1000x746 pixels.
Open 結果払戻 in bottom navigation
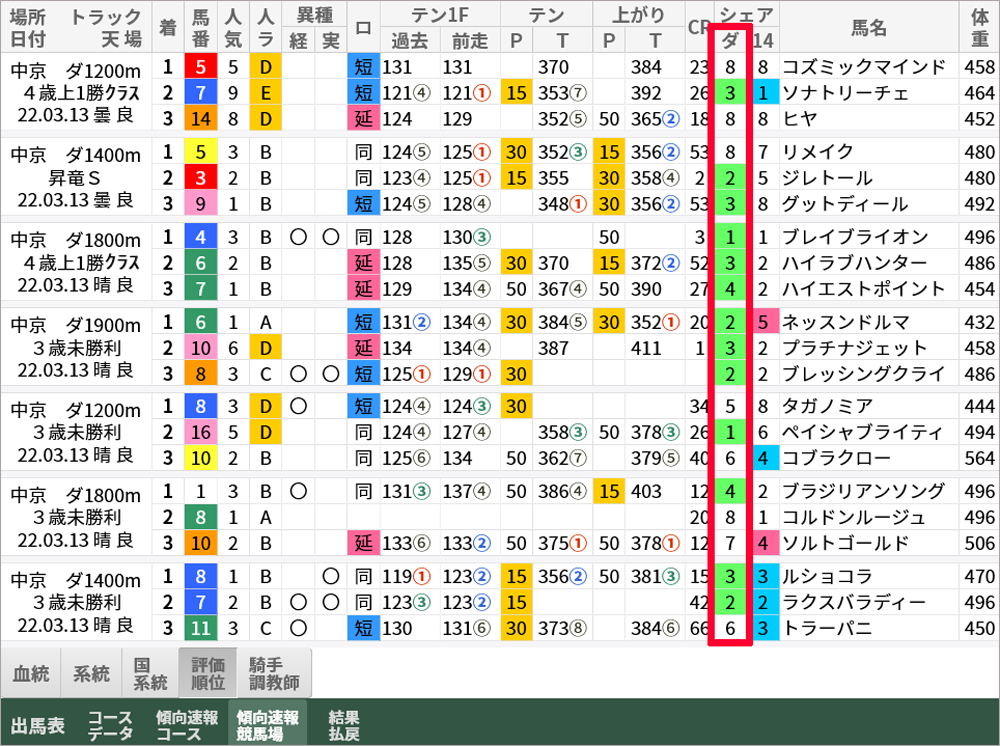point(344,726)
